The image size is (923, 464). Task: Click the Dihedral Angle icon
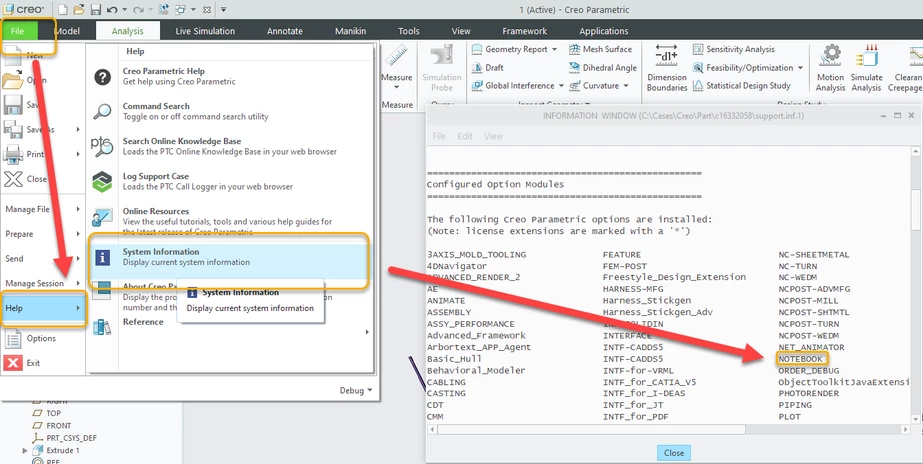pyautogui.click(x=575, y=68)
